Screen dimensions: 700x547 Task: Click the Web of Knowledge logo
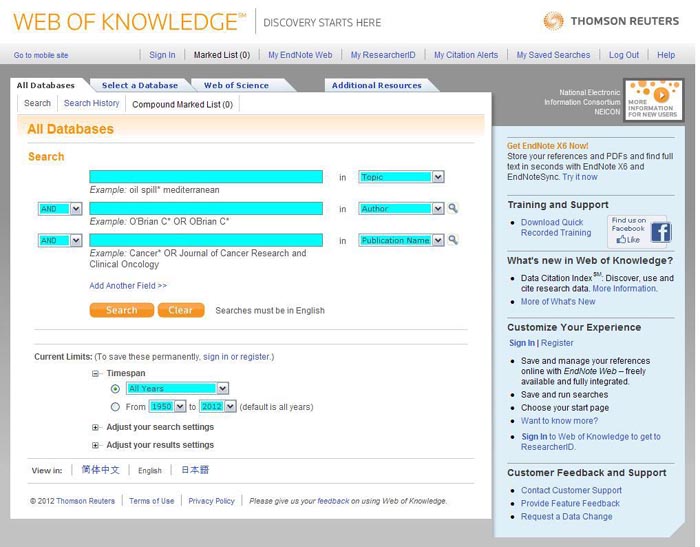coord(130,21)
